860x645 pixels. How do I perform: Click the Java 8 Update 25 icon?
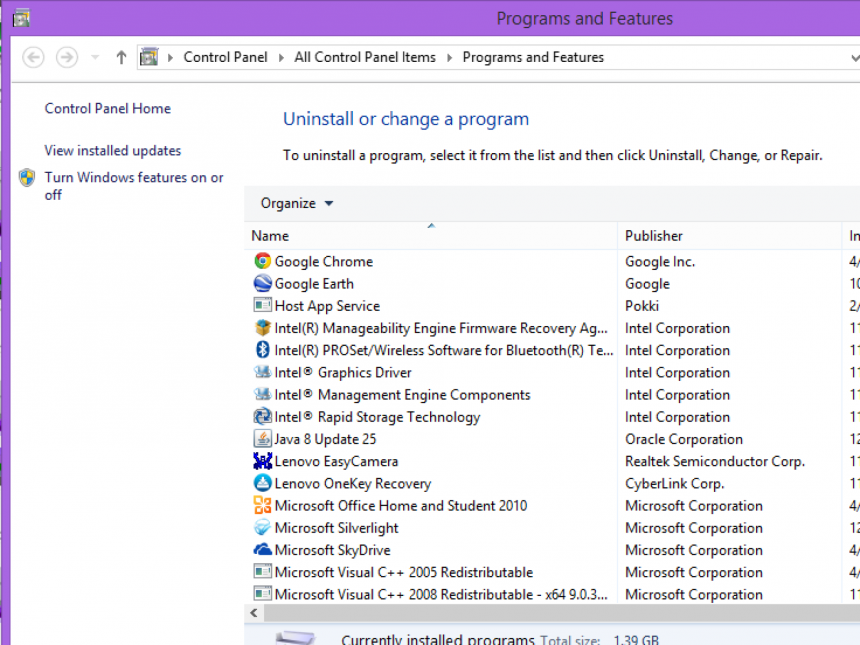pyautogui.click(x=263, y=438)
